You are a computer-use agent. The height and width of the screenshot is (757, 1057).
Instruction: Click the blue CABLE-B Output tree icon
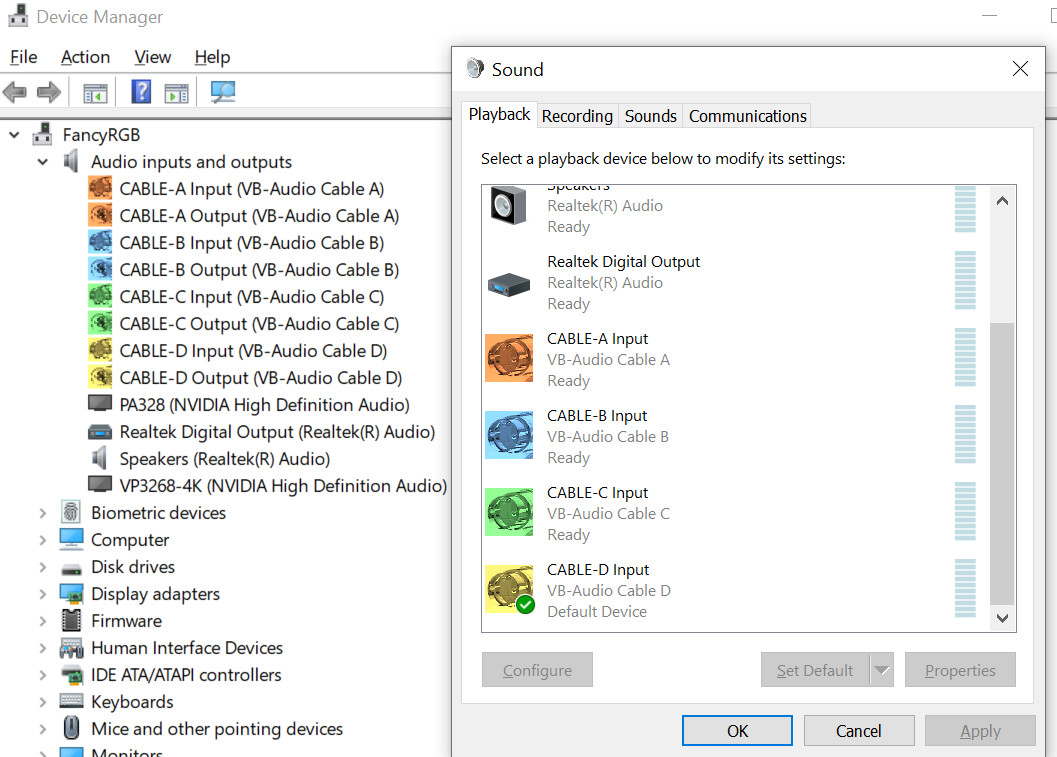pyautogui.click(x=100, y=269)
